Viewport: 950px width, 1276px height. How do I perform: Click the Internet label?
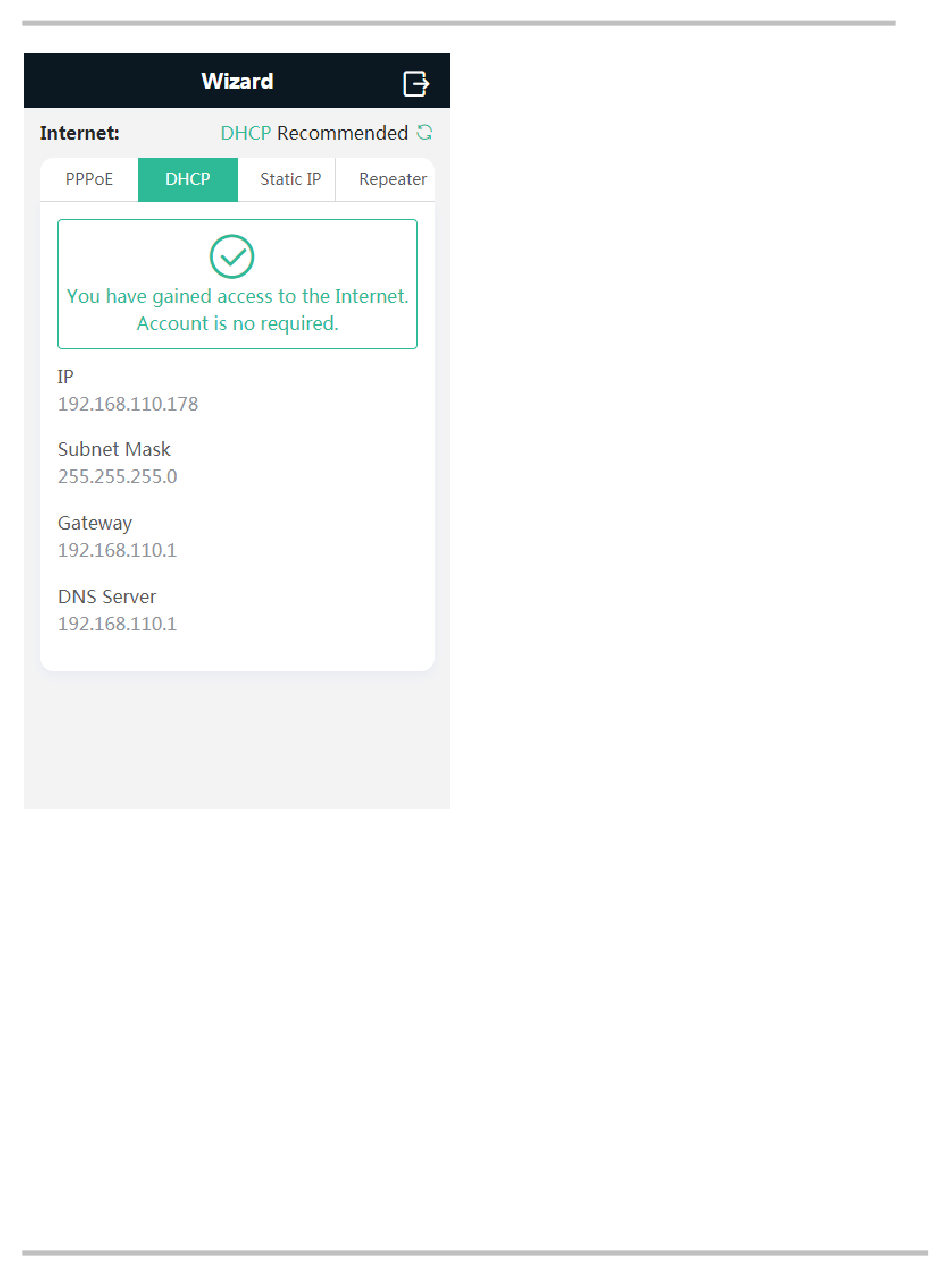pyautogui.click(x=80, y=133)
